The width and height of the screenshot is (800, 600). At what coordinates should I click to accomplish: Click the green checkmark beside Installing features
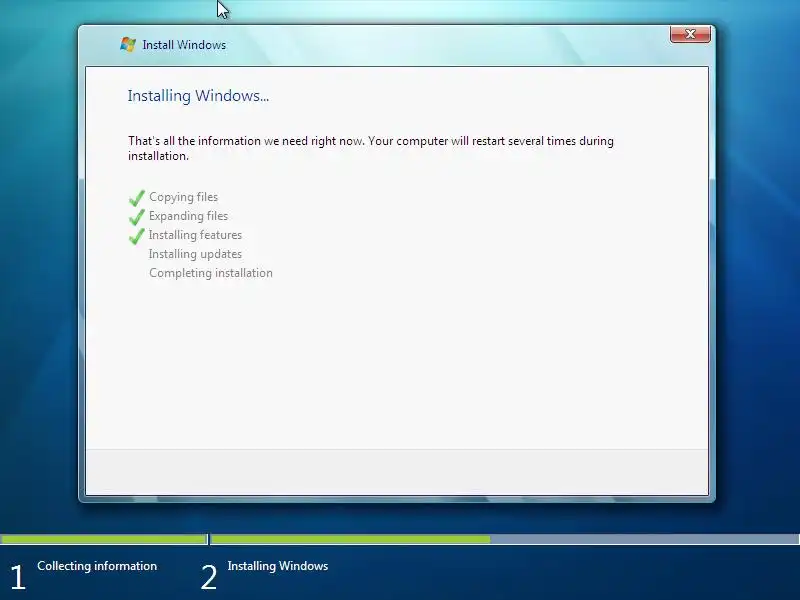137,235
